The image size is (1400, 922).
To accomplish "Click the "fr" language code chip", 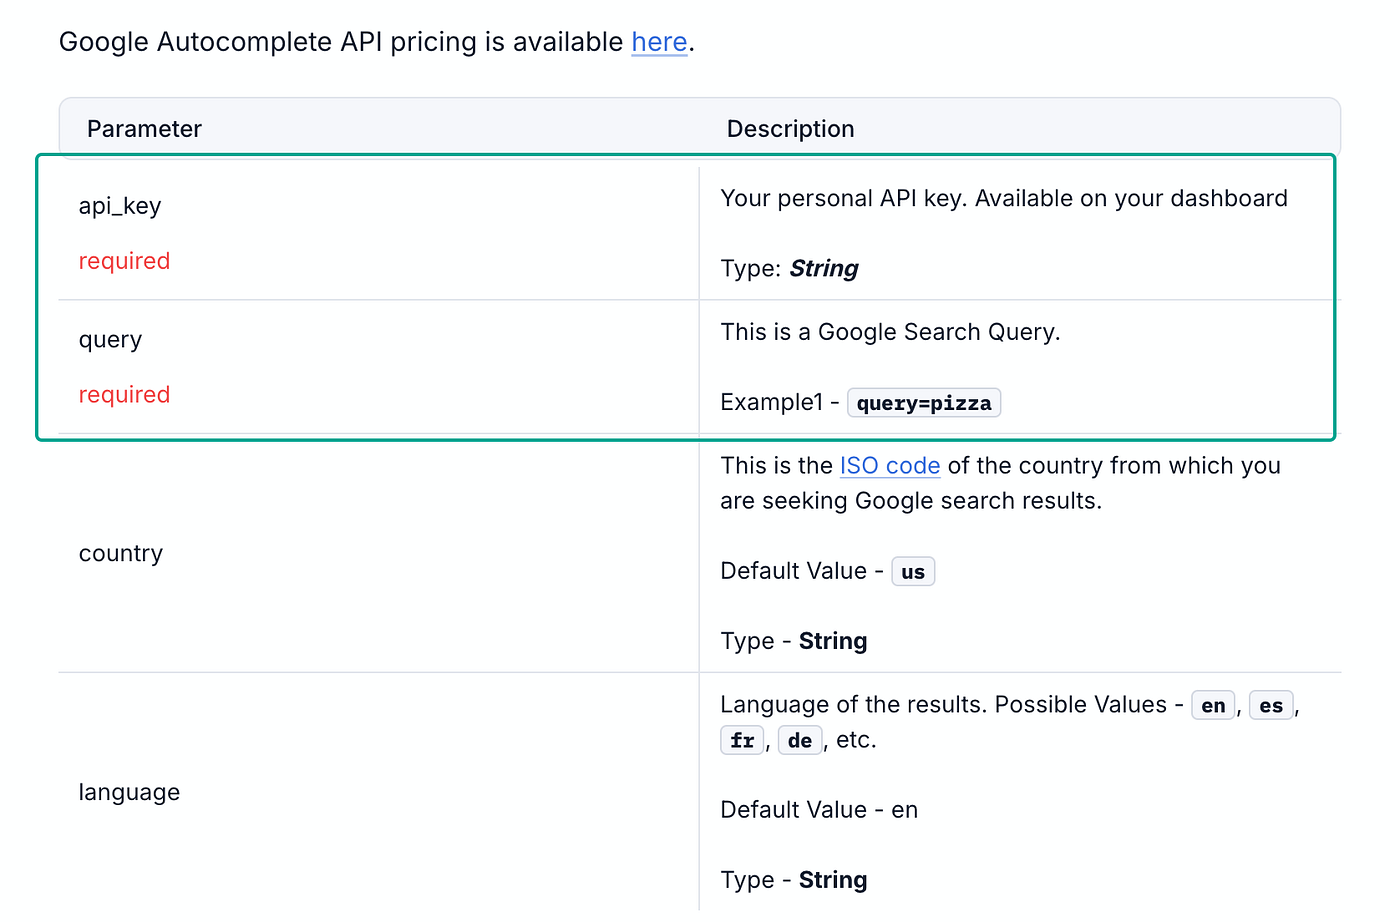I will pyautogui.click(x=742, y=741).
